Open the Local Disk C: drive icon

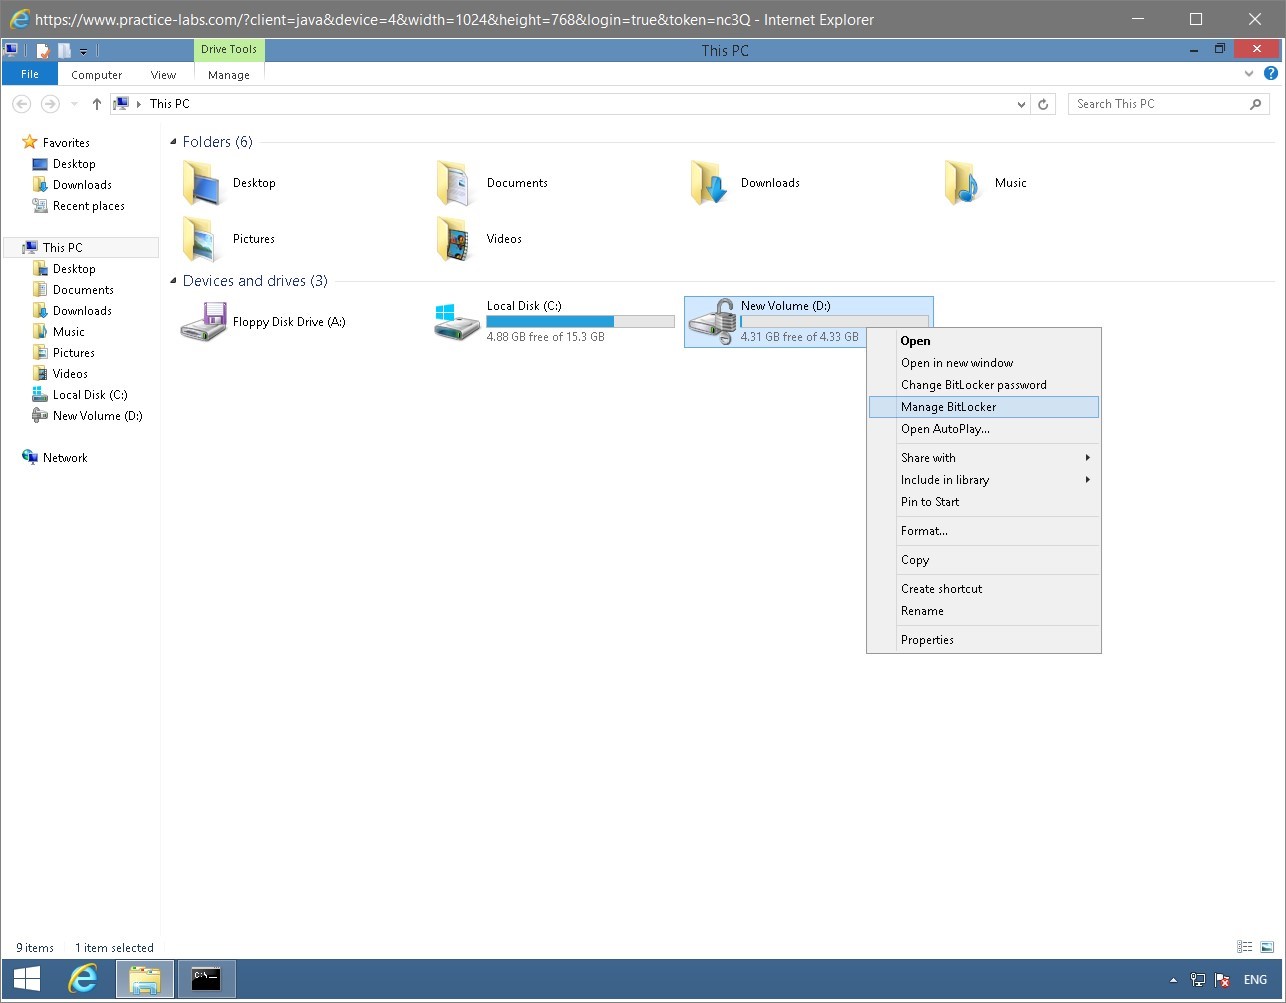pyautogui.click(x=456, y=318)
